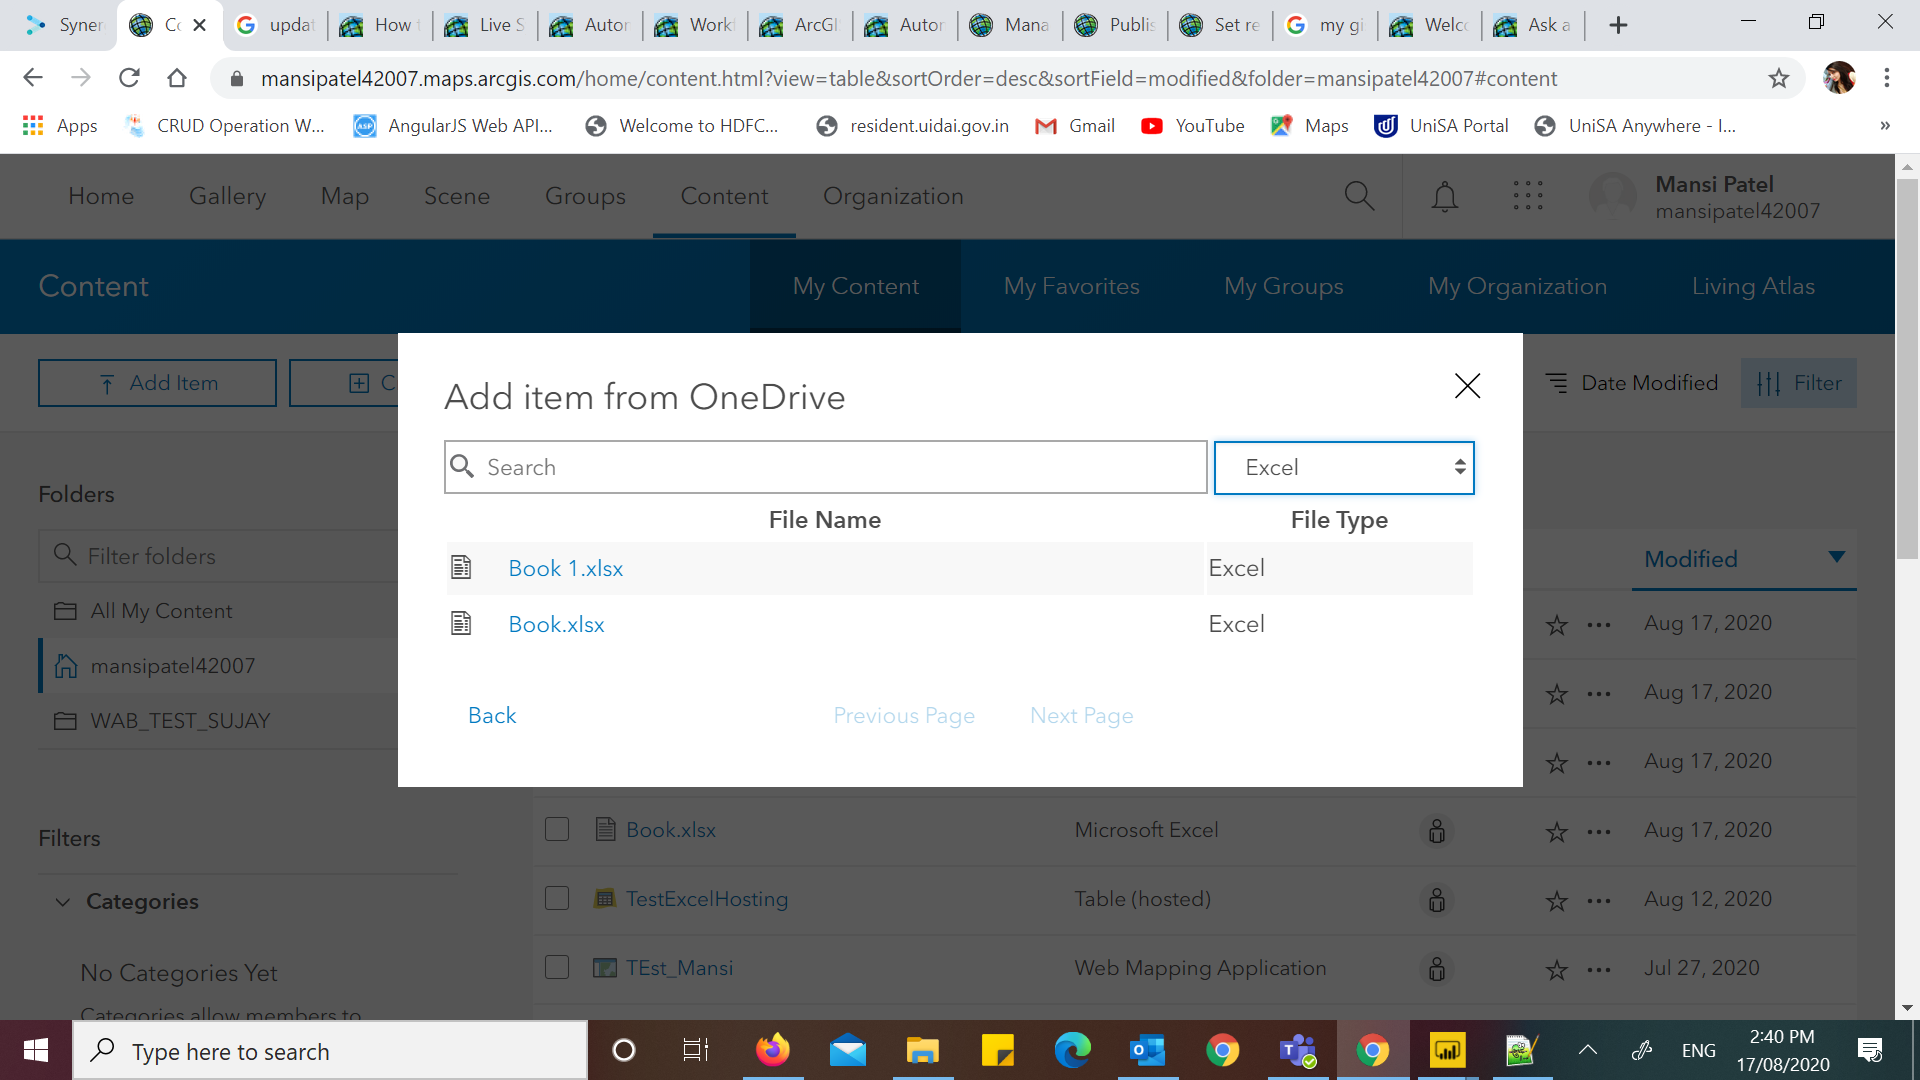This screenshot has width=1920, height=1080.
Task: Open the YouTube bookmark
Action: pyautogui.click(x=1193, y=126)
